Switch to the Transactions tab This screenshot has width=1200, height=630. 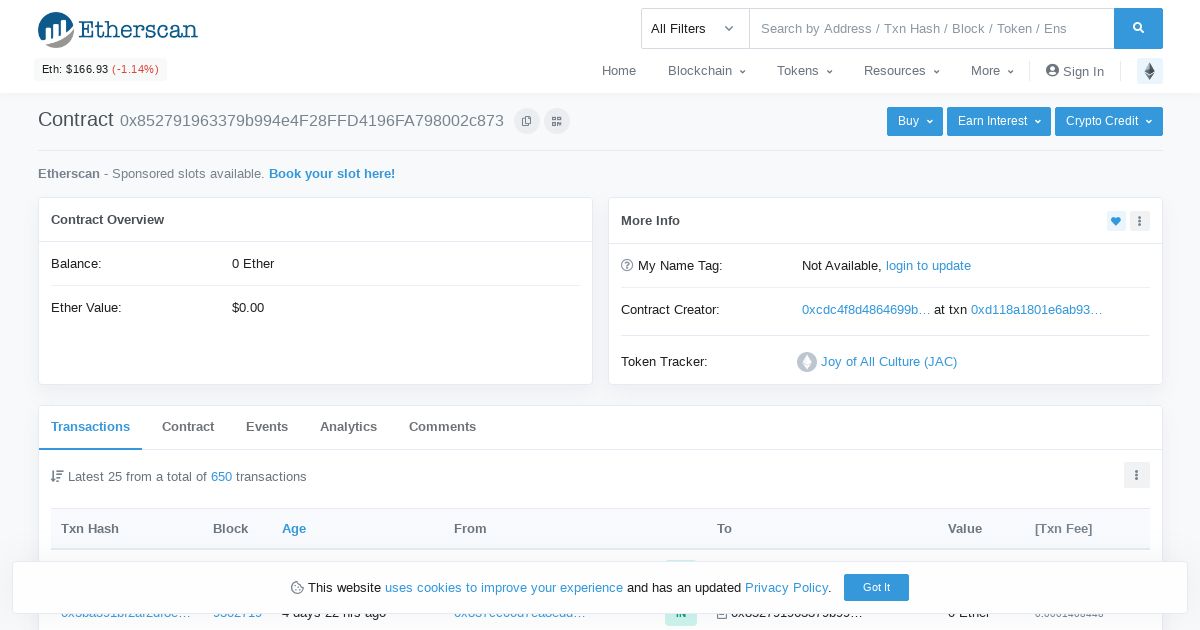click(x=90, y=427)
